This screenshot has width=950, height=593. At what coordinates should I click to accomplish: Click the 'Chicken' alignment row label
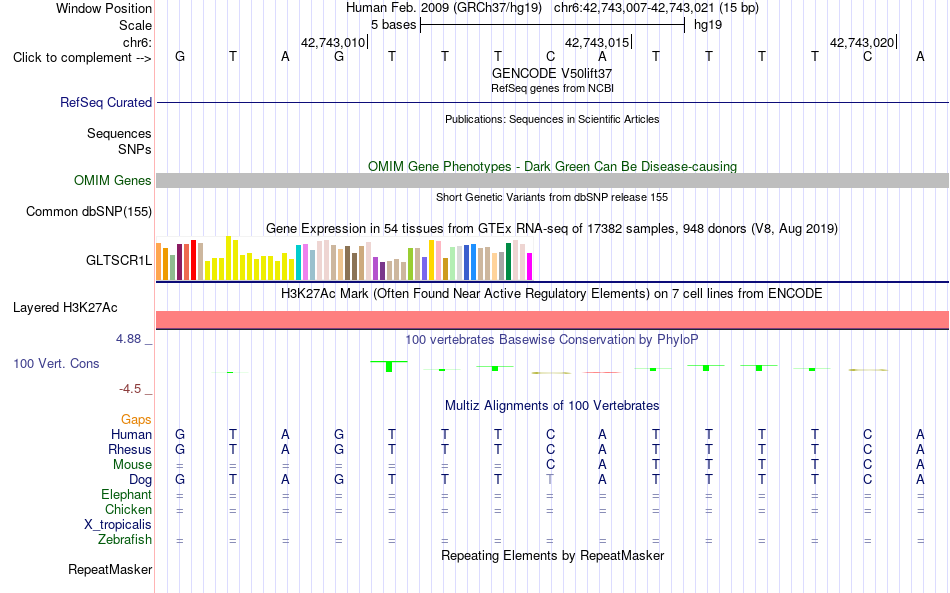(x=128, y=509)
